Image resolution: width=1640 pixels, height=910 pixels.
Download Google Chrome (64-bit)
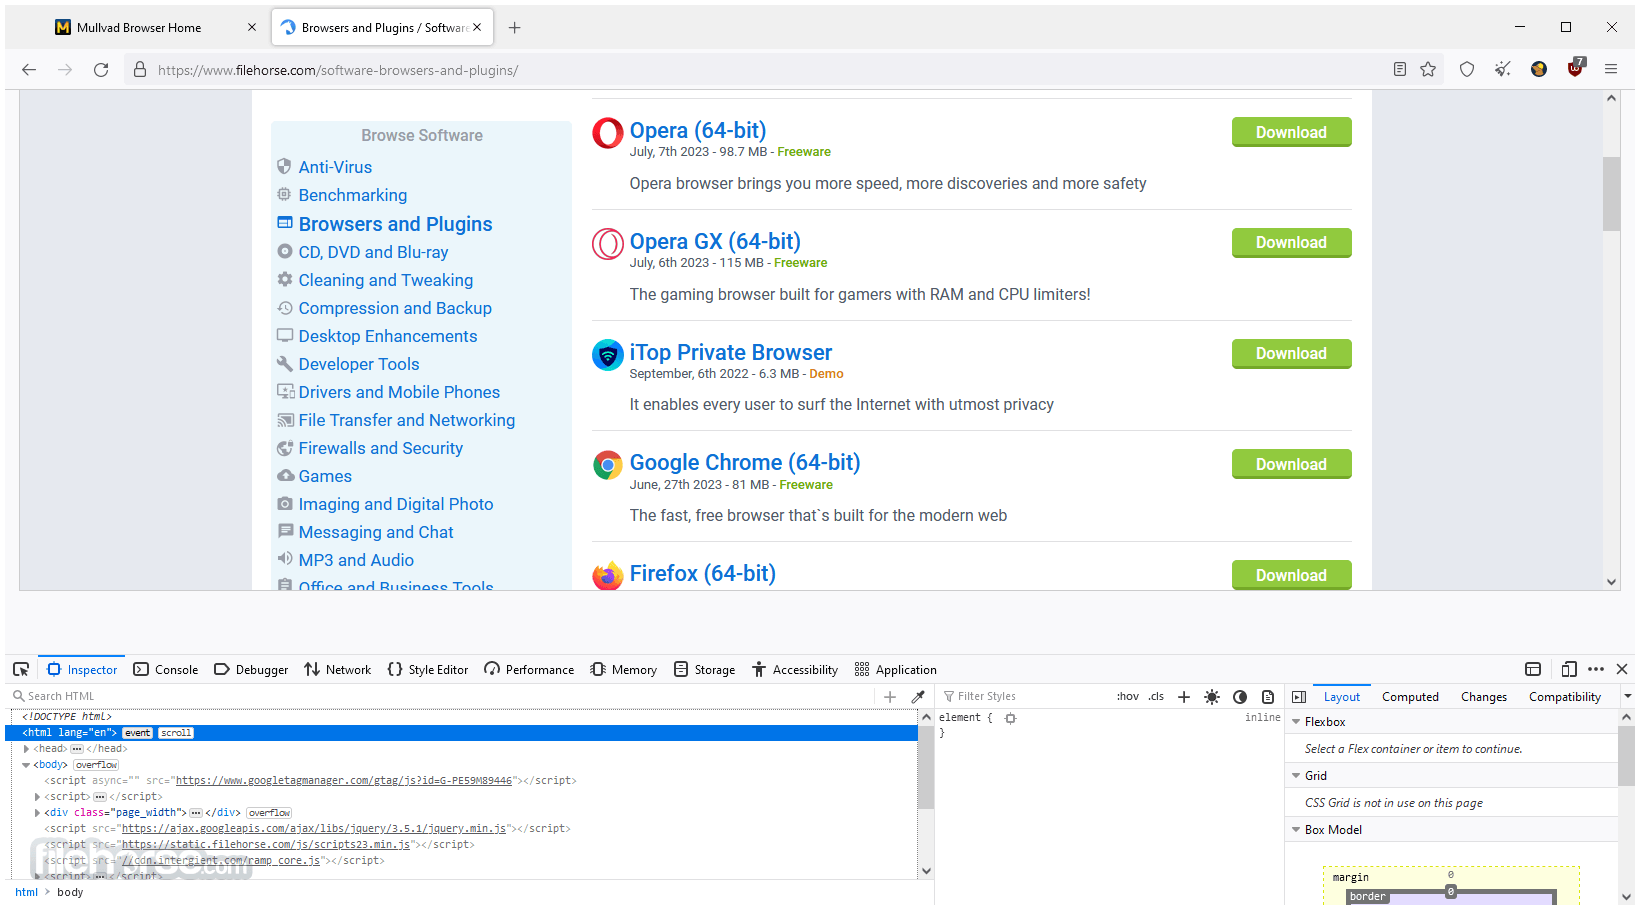point(1291,465)
